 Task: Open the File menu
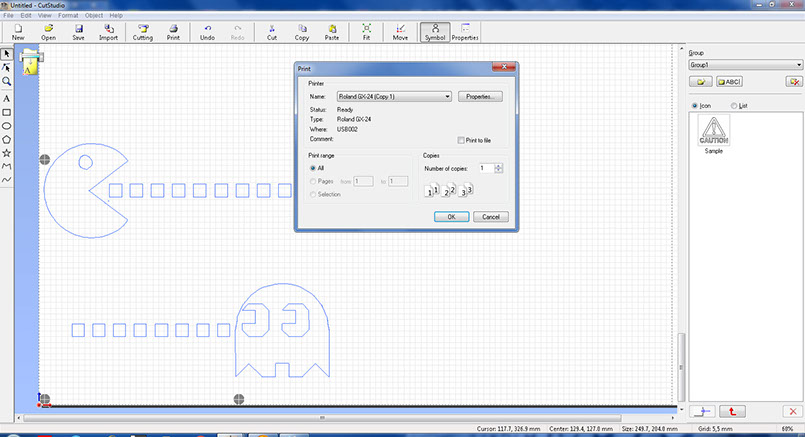(x=8, y=15)
